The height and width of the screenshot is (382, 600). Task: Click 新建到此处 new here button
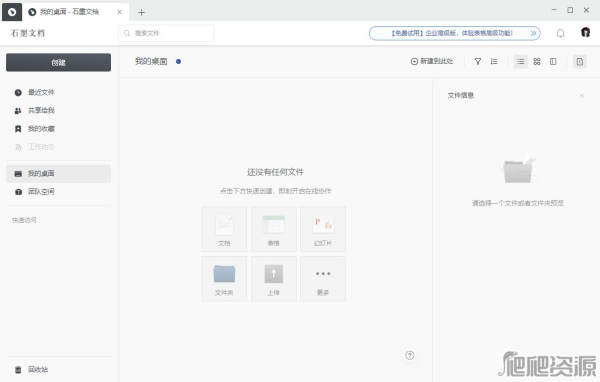click(x=432, y=61)
